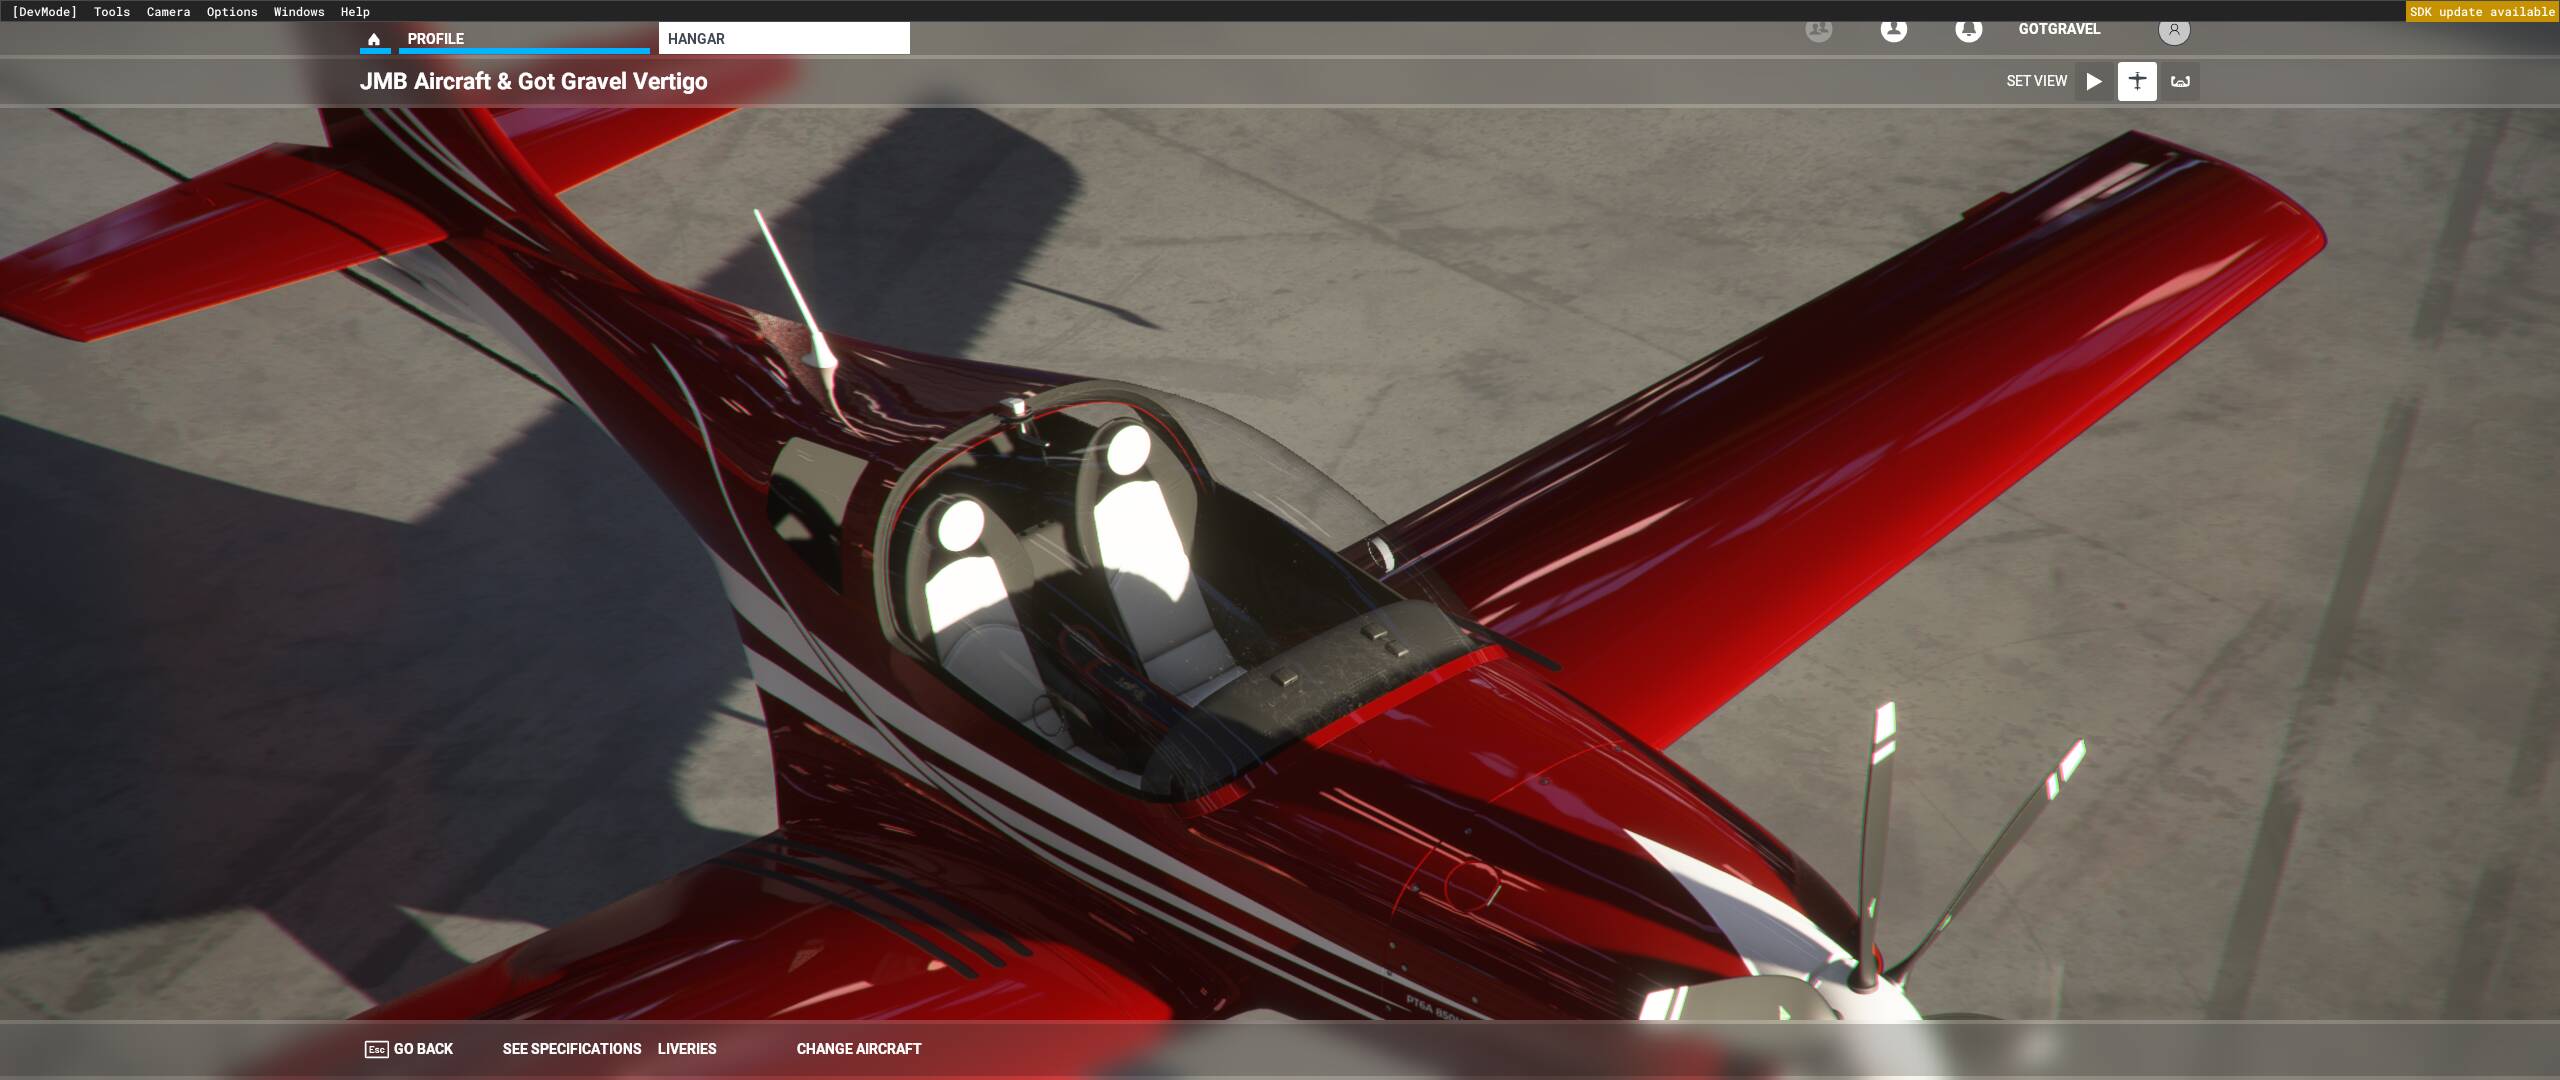Open the Options menu

click(x=232, y=12)
